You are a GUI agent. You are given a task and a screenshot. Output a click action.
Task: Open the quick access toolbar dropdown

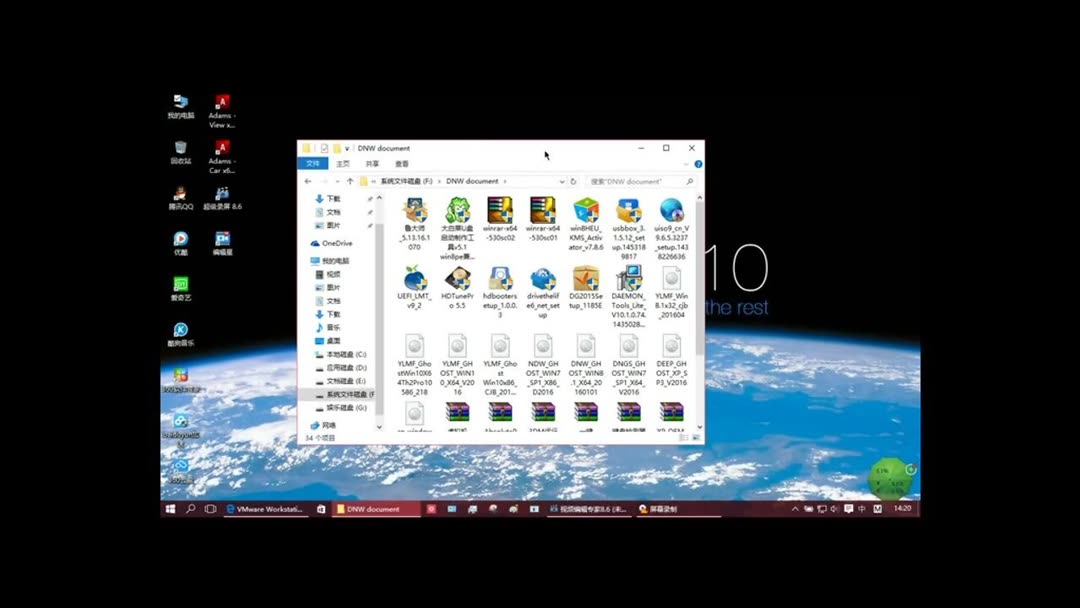[x=347, y=148]
